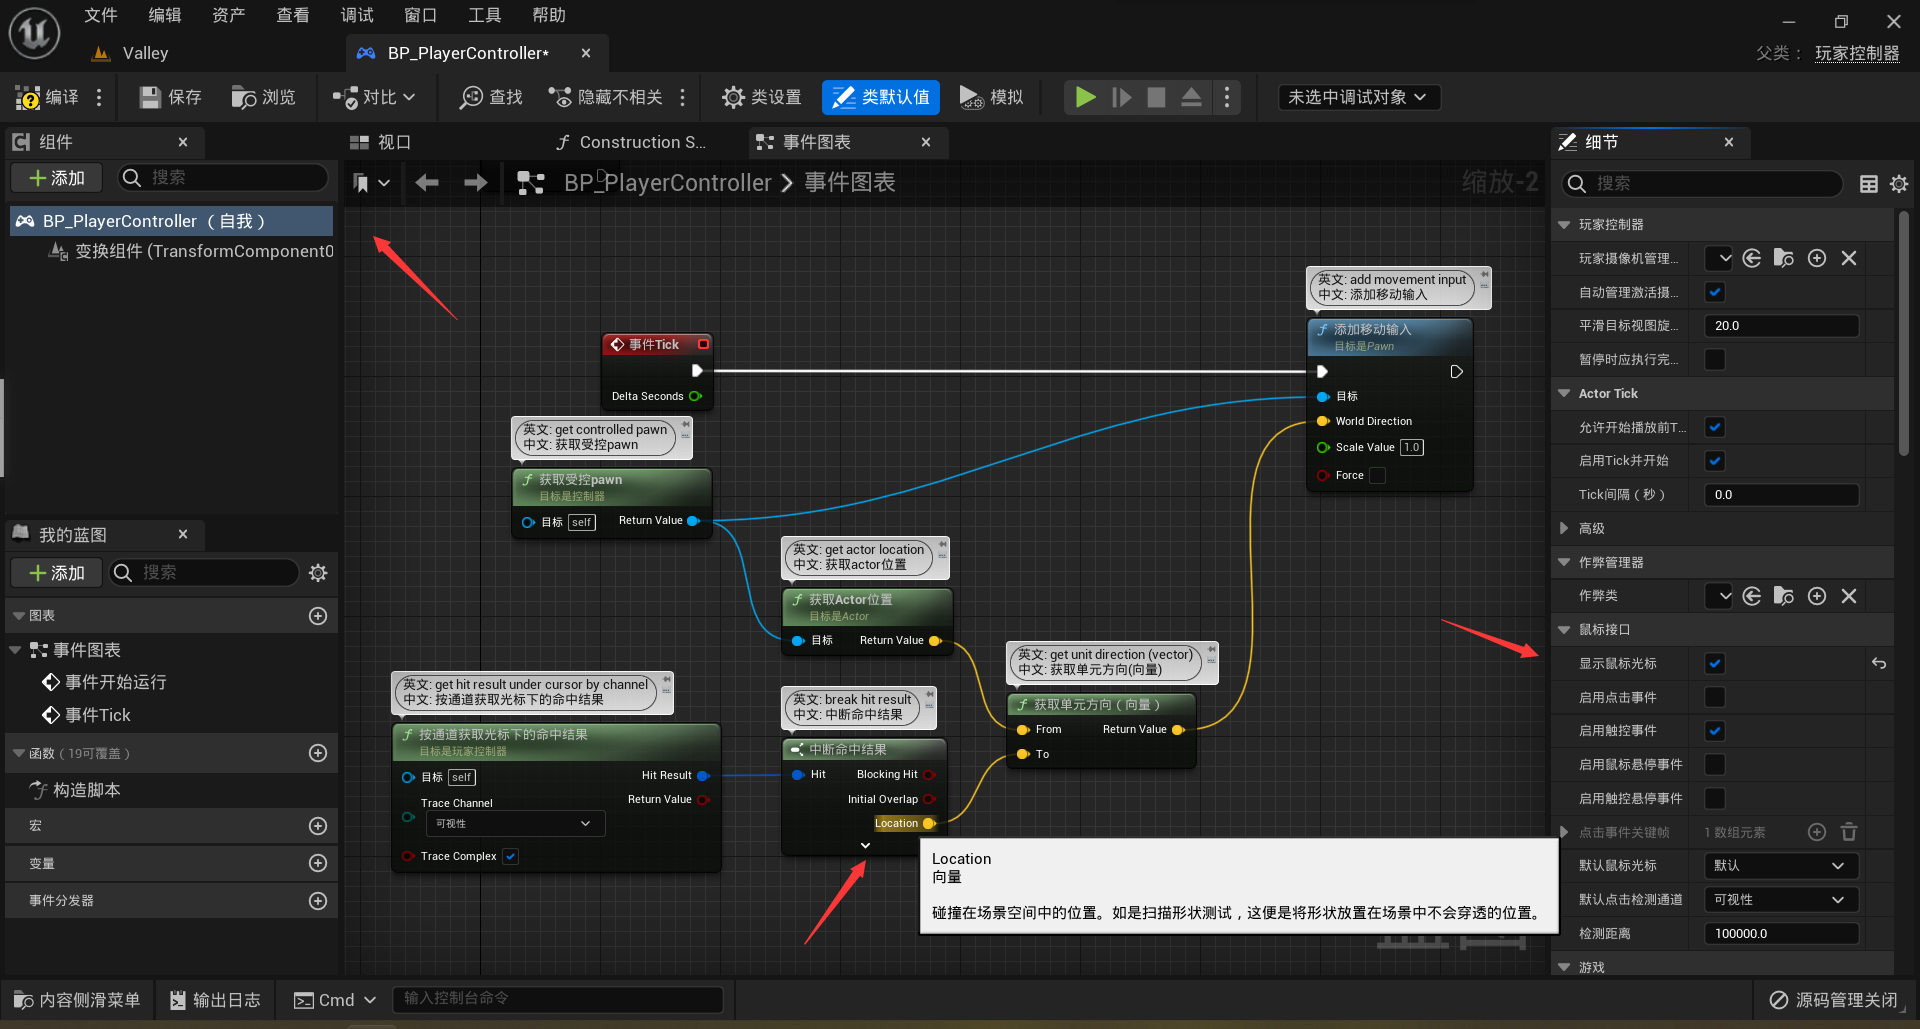This screenshot has height=1029, width=1920.
Task: Toggle 启用Tick并开始 checkbox
Action: [1715, 461]
